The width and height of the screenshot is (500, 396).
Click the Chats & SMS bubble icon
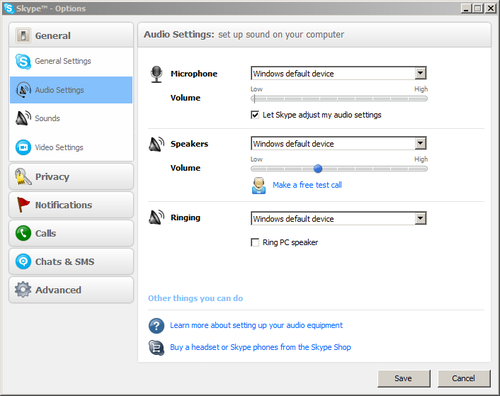[x=23, y=261]
